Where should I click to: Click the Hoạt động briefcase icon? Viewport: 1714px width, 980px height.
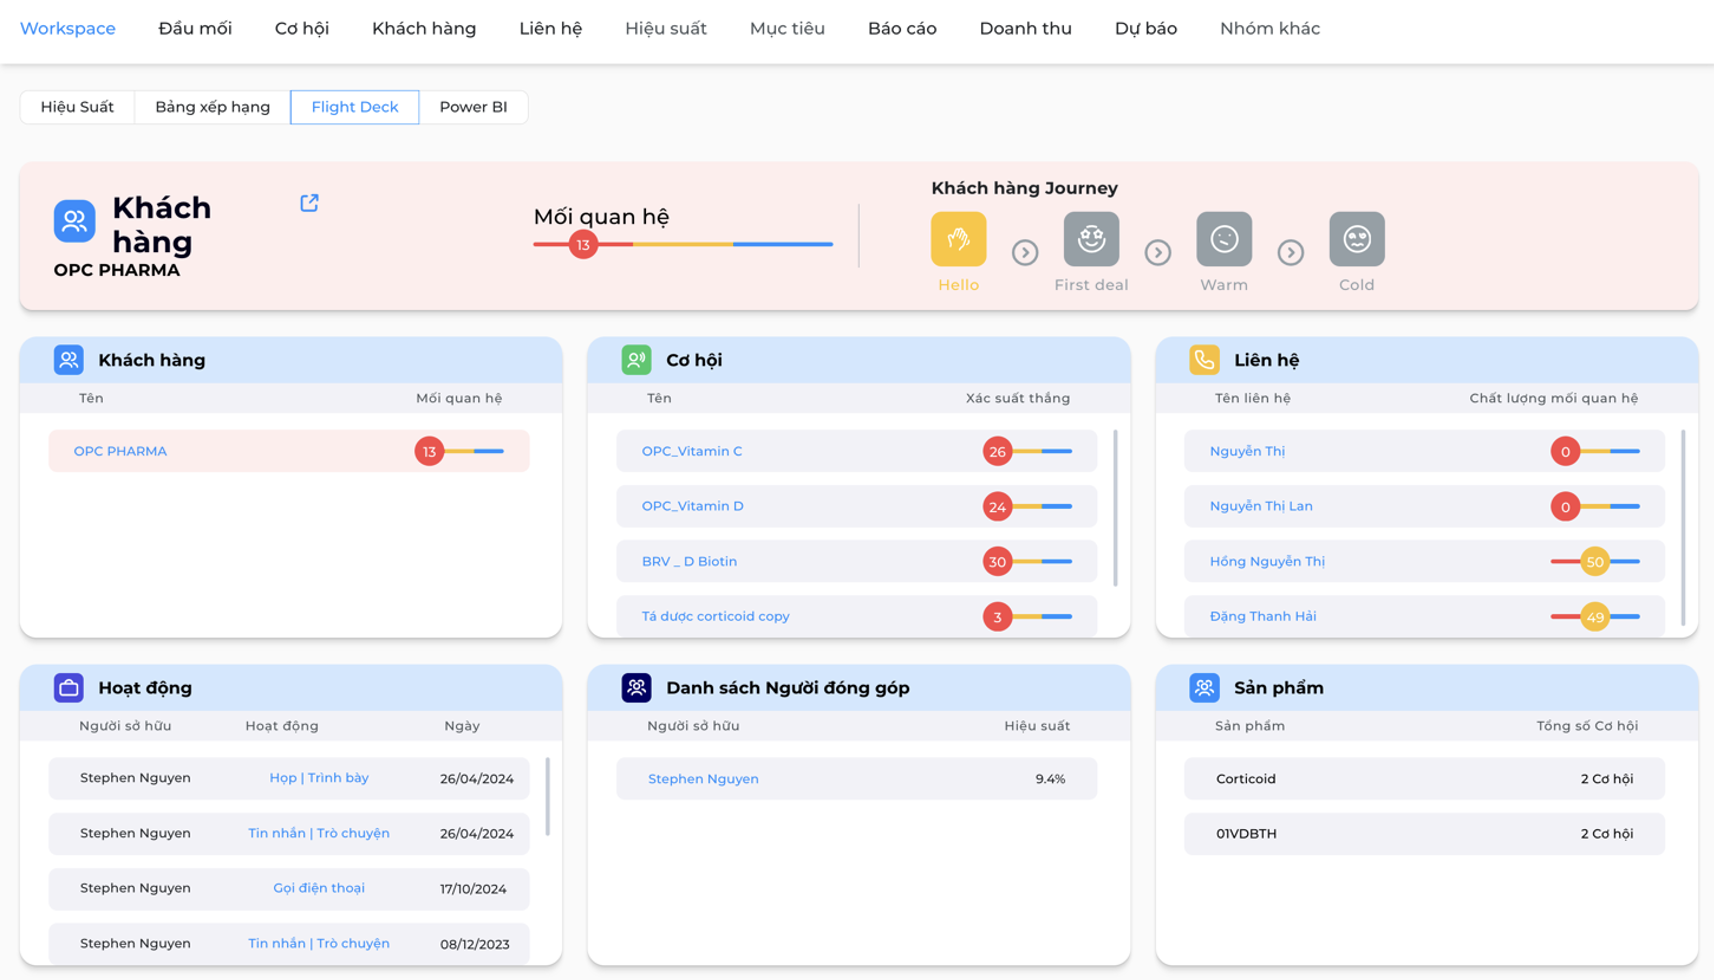pyautogui.click(x=68, y=688)
